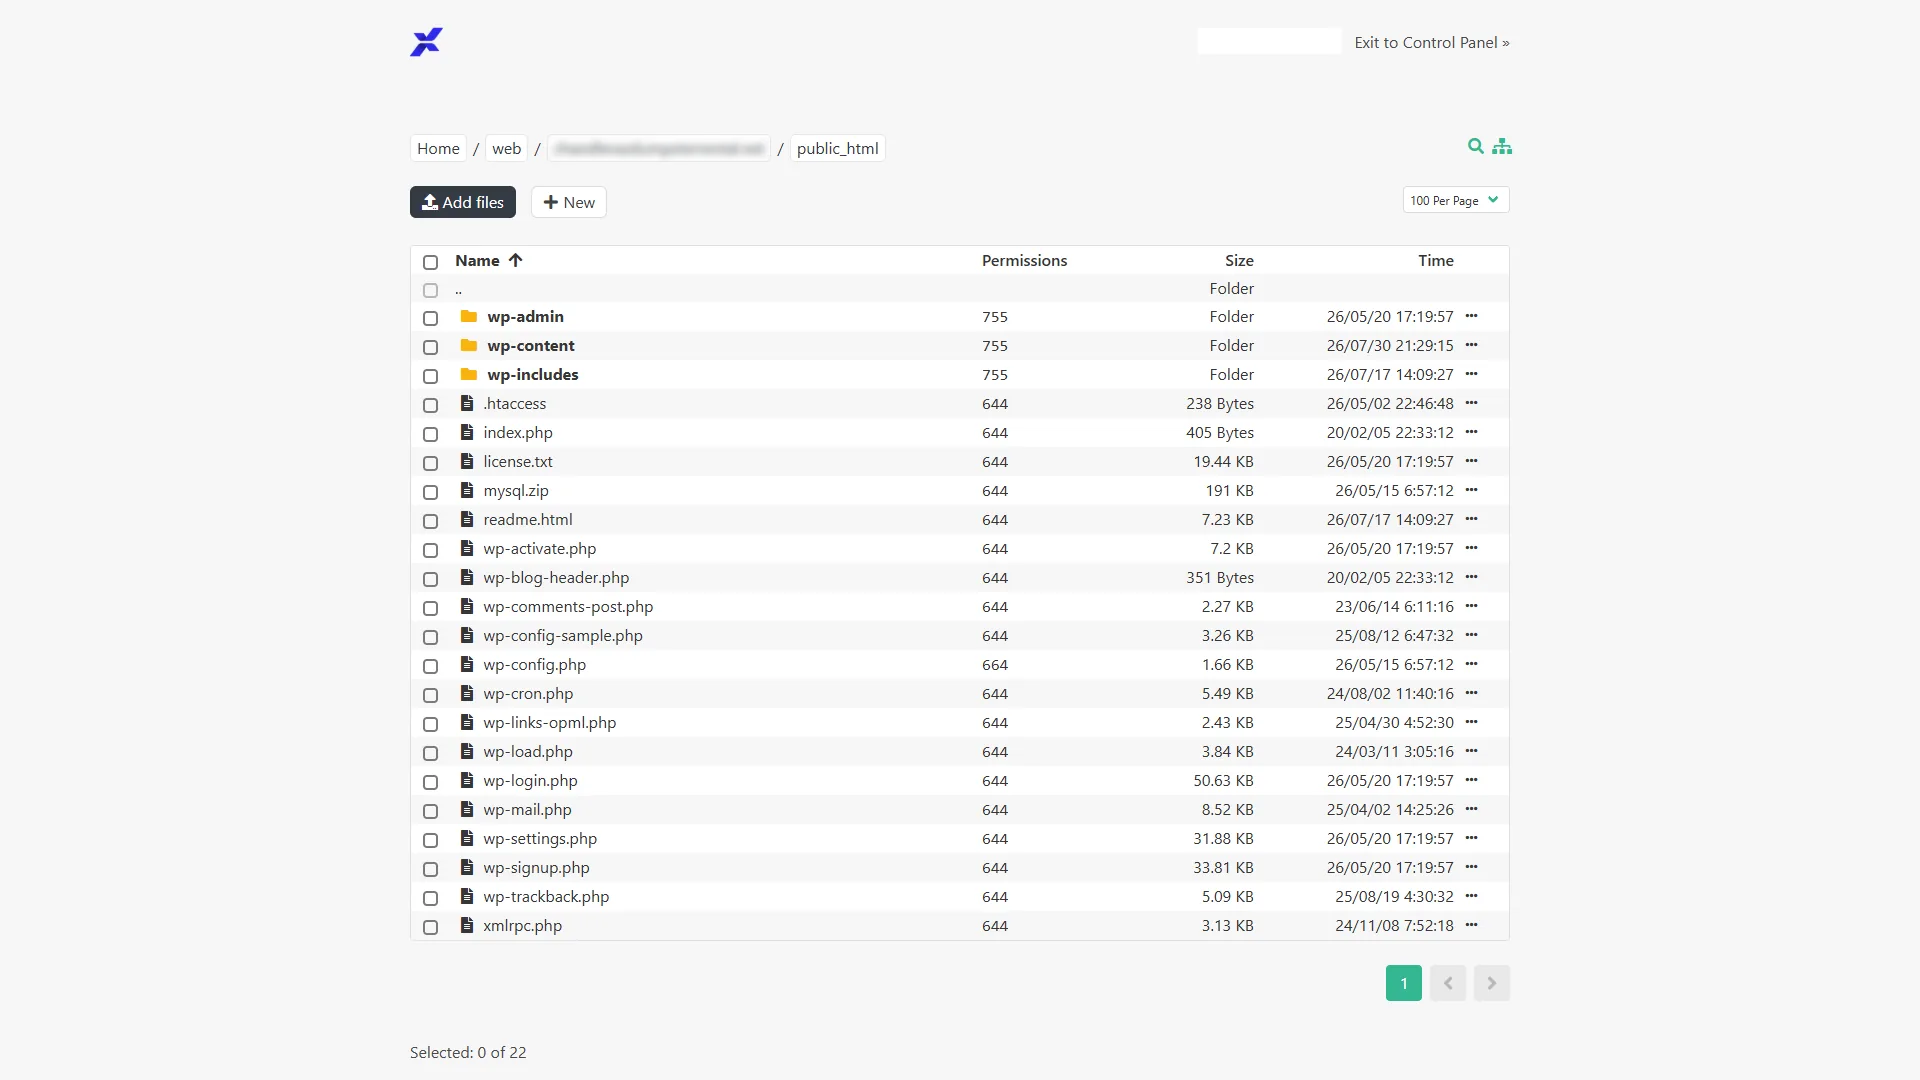Open the directory tree icon
The width and height of the screenshot is (1920, 1080).
pyautogui.click(x=1502, y=146)
